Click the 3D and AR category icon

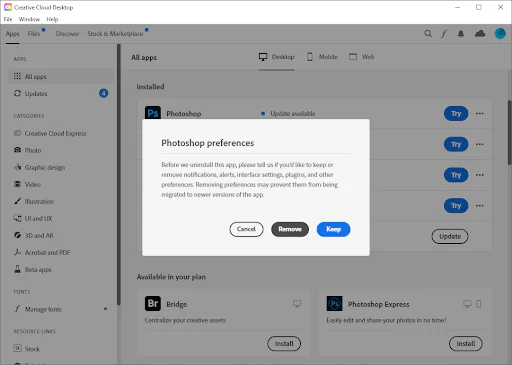[17, 235]
